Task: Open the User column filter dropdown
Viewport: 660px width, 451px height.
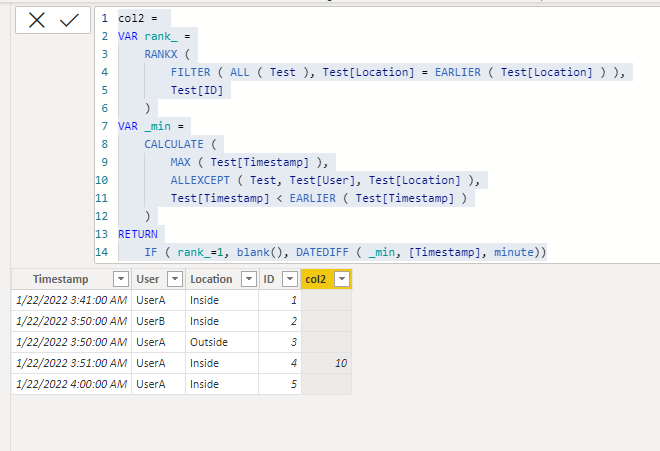Action: pyautogui.click(x=175, y=279)
